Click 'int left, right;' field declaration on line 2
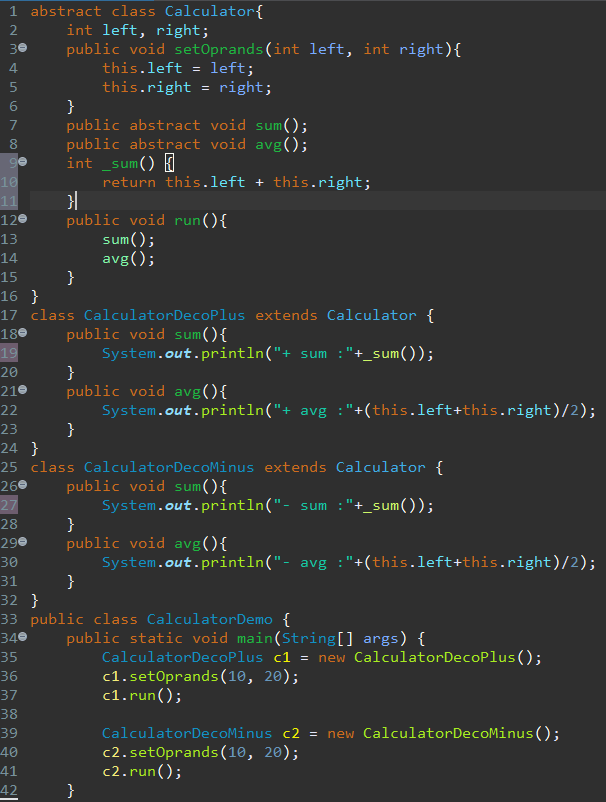 138,31
